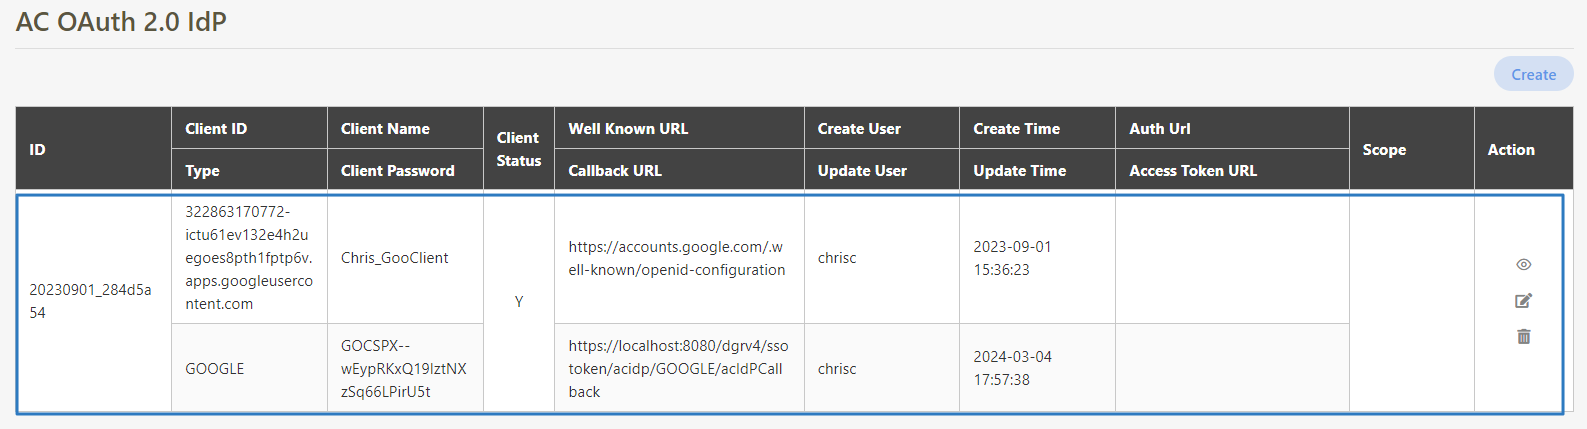Click the GOOGLE type cell
This screenshot has height=429, width=1587.
pyautogui.click(x=214, y=369)
